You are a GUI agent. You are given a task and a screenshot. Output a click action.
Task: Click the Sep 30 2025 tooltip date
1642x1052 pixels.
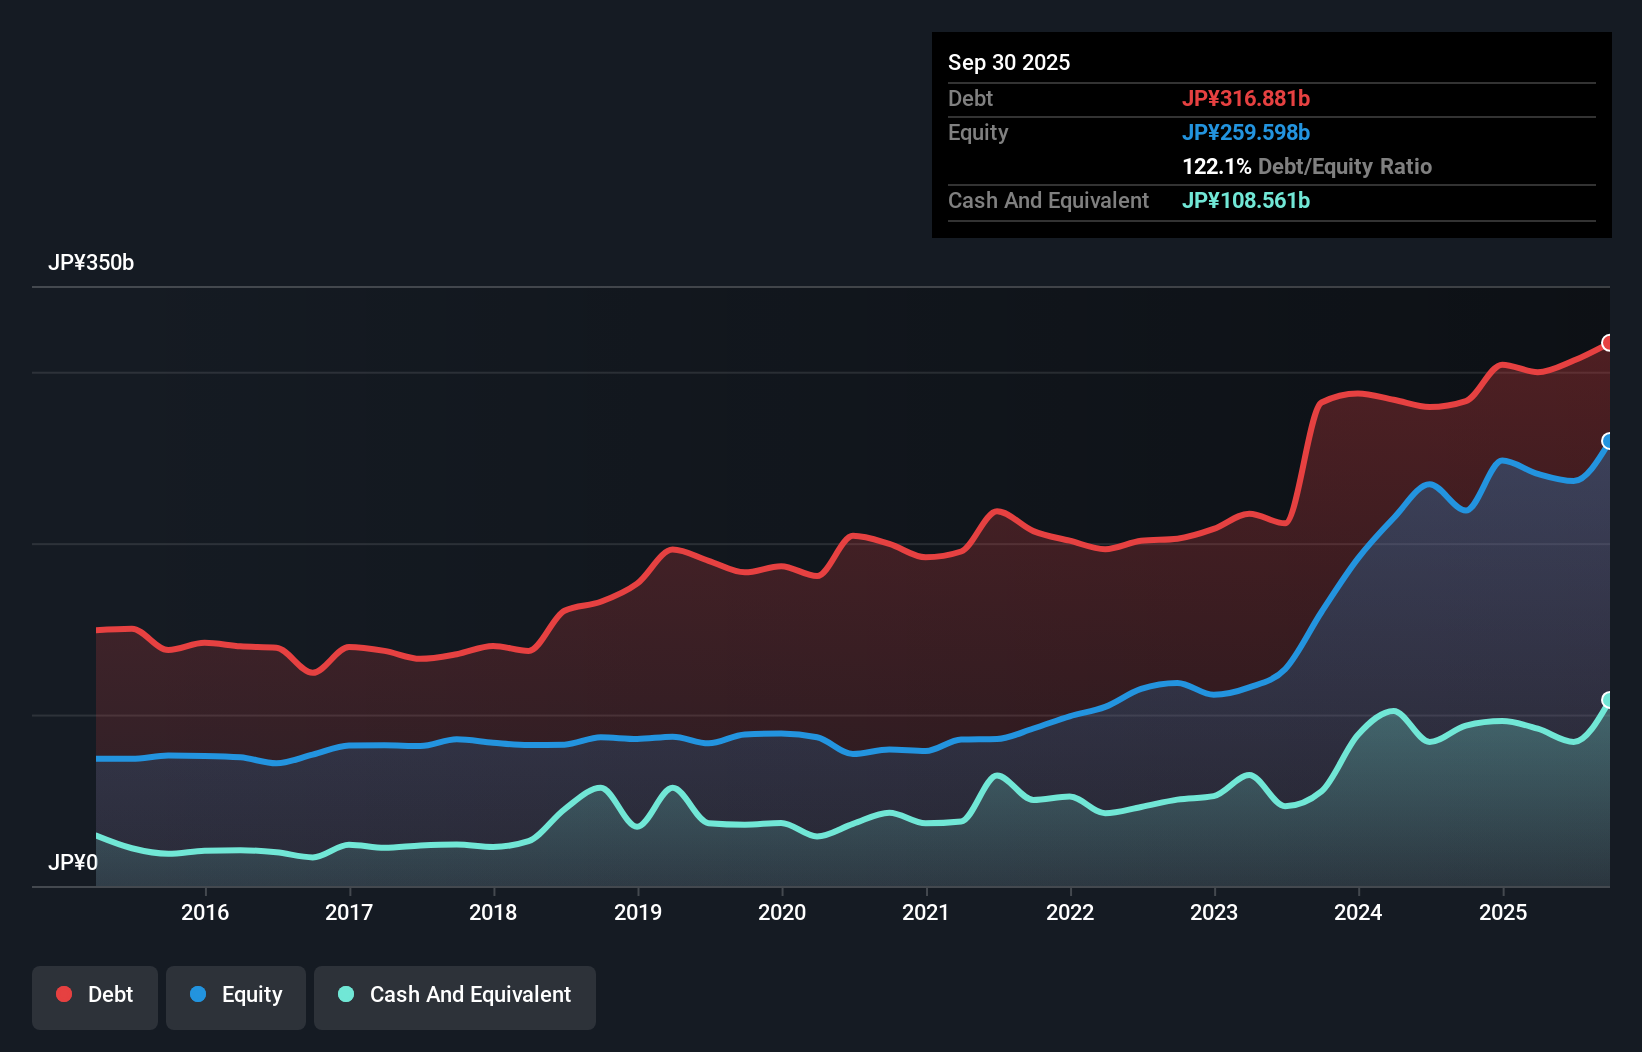(x=1009, y=62)
